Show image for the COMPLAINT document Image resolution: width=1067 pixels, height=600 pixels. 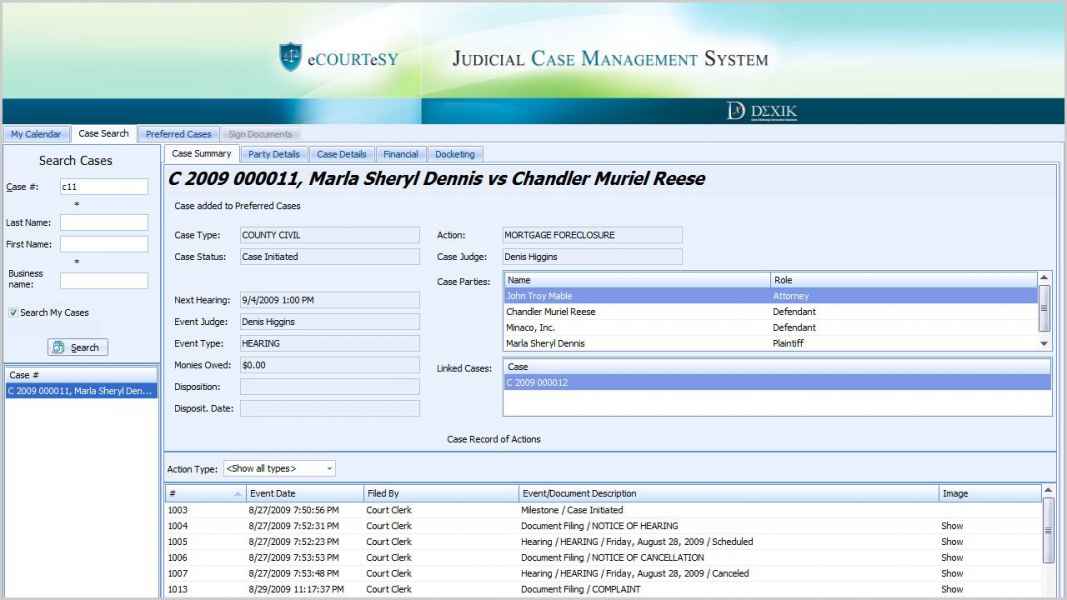[951, 590]
